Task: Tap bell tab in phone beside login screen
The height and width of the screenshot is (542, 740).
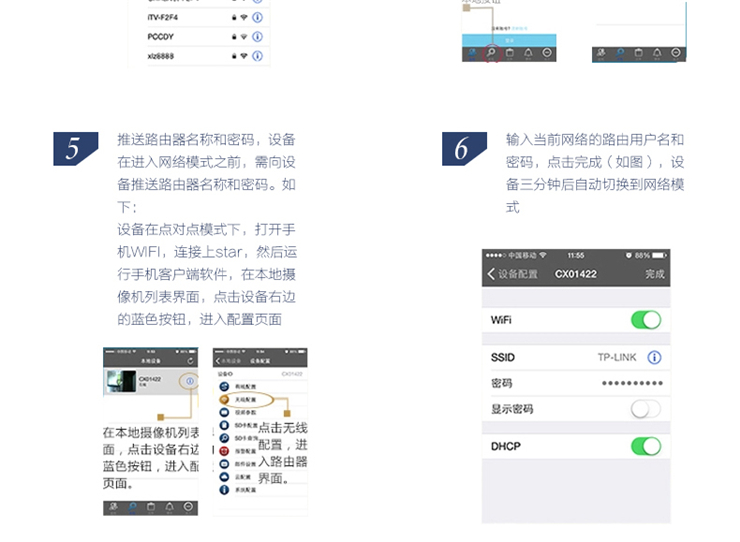Action: [x=657, y=53]
